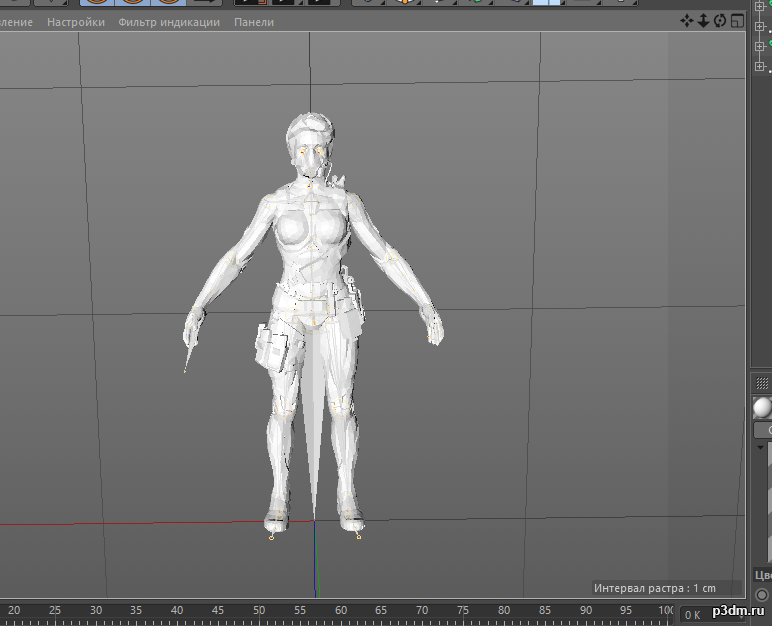The image size is (772, 626).
Task: Select the white material preview sphere
Action: point(762,407)
